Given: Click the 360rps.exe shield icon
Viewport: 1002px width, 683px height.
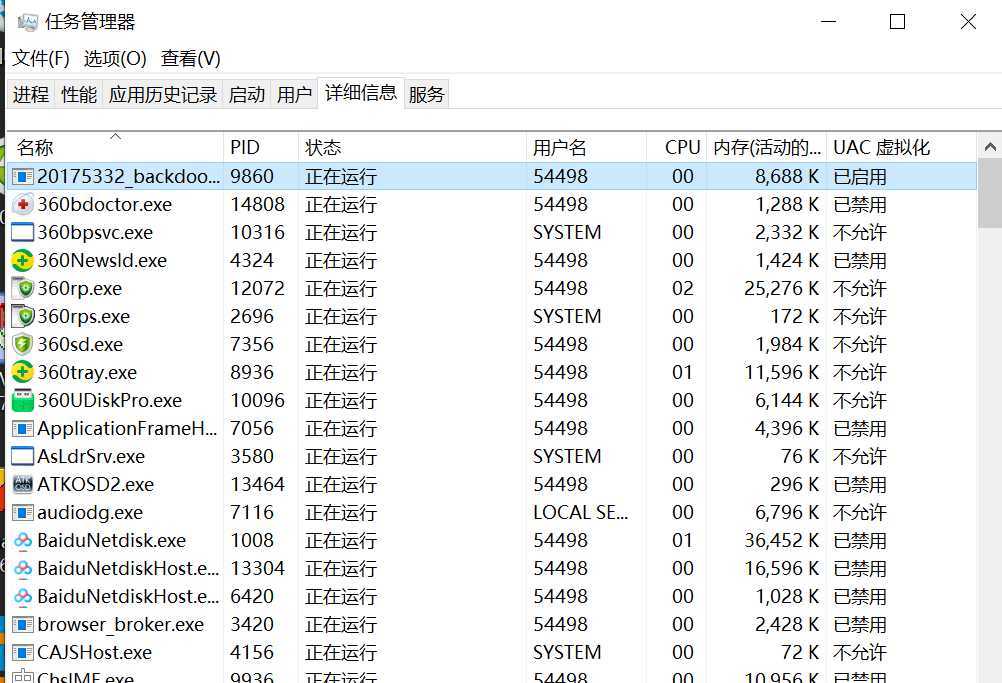Looking at the screenshot, I should coord(22,316).
